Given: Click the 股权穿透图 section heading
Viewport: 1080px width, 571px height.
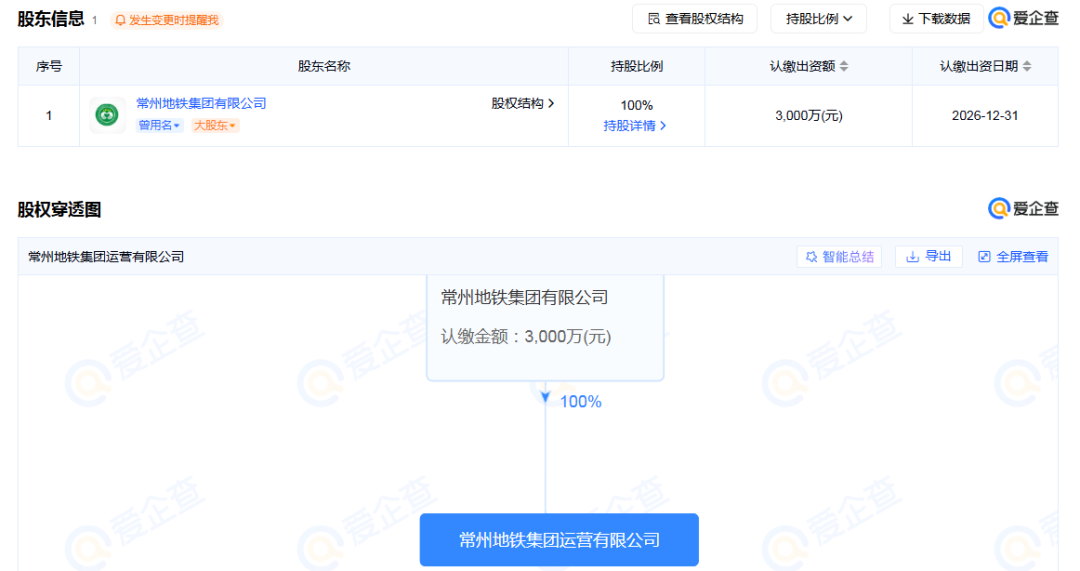Looking at the screenshot, I should point(59,209).
